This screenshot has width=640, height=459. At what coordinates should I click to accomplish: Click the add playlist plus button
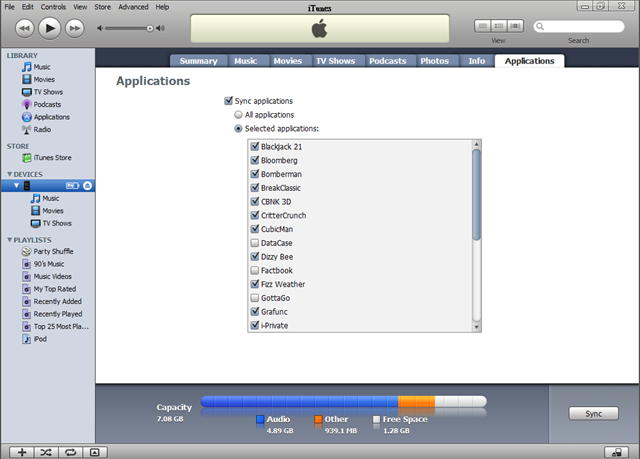[x=22, y=452]
